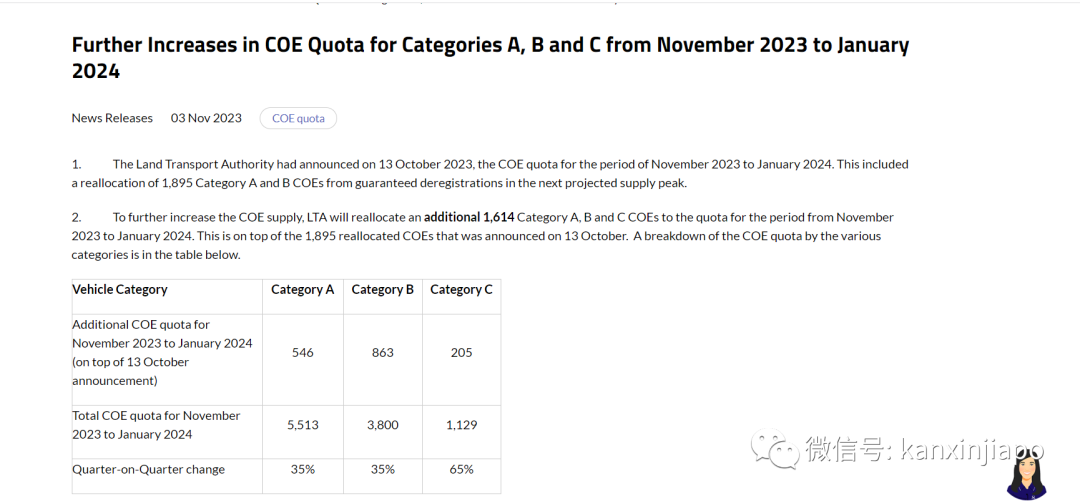
Task: Click the 863 additional quota cell
Action: tap(383, 352)
